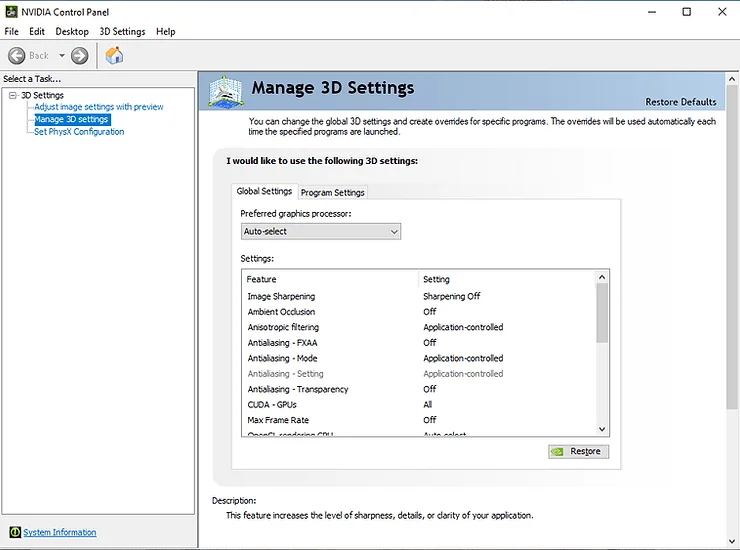Screen dimensions: 740x550
Task: Click the NVIDIA Control Panel title bar icon
Action: point(11,12)
